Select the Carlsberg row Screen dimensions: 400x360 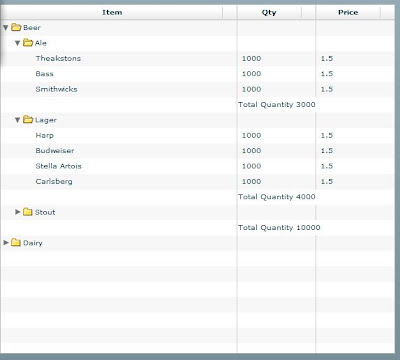coord(198,181)
